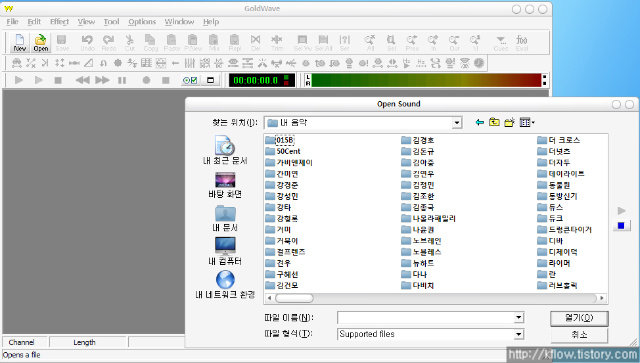Click 내 문서 in places bar
Screen dimensions: 640x363
(x=225, y=218)
